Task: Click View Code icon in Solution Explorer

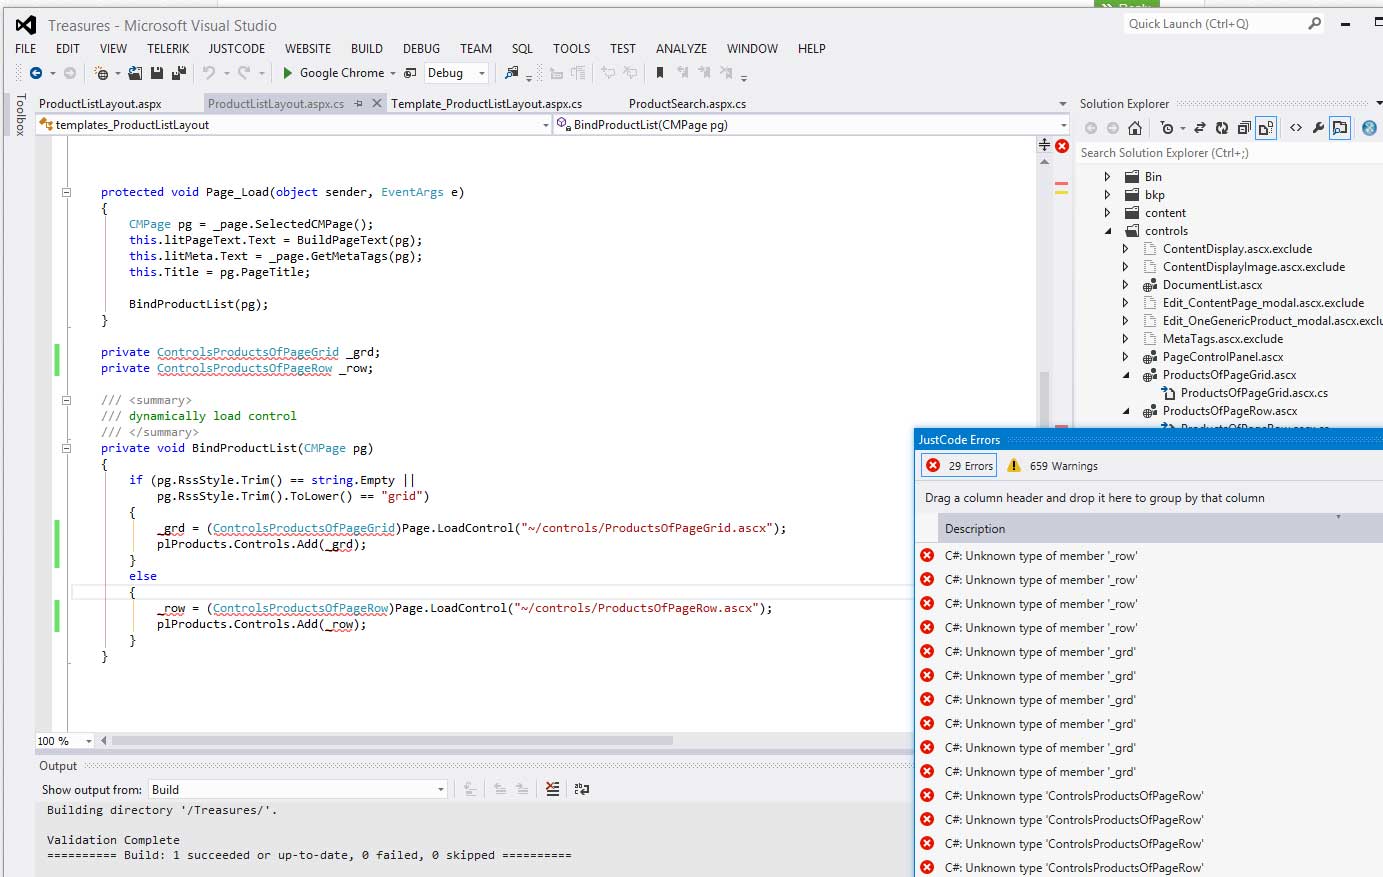Action: pos(1296,128)
